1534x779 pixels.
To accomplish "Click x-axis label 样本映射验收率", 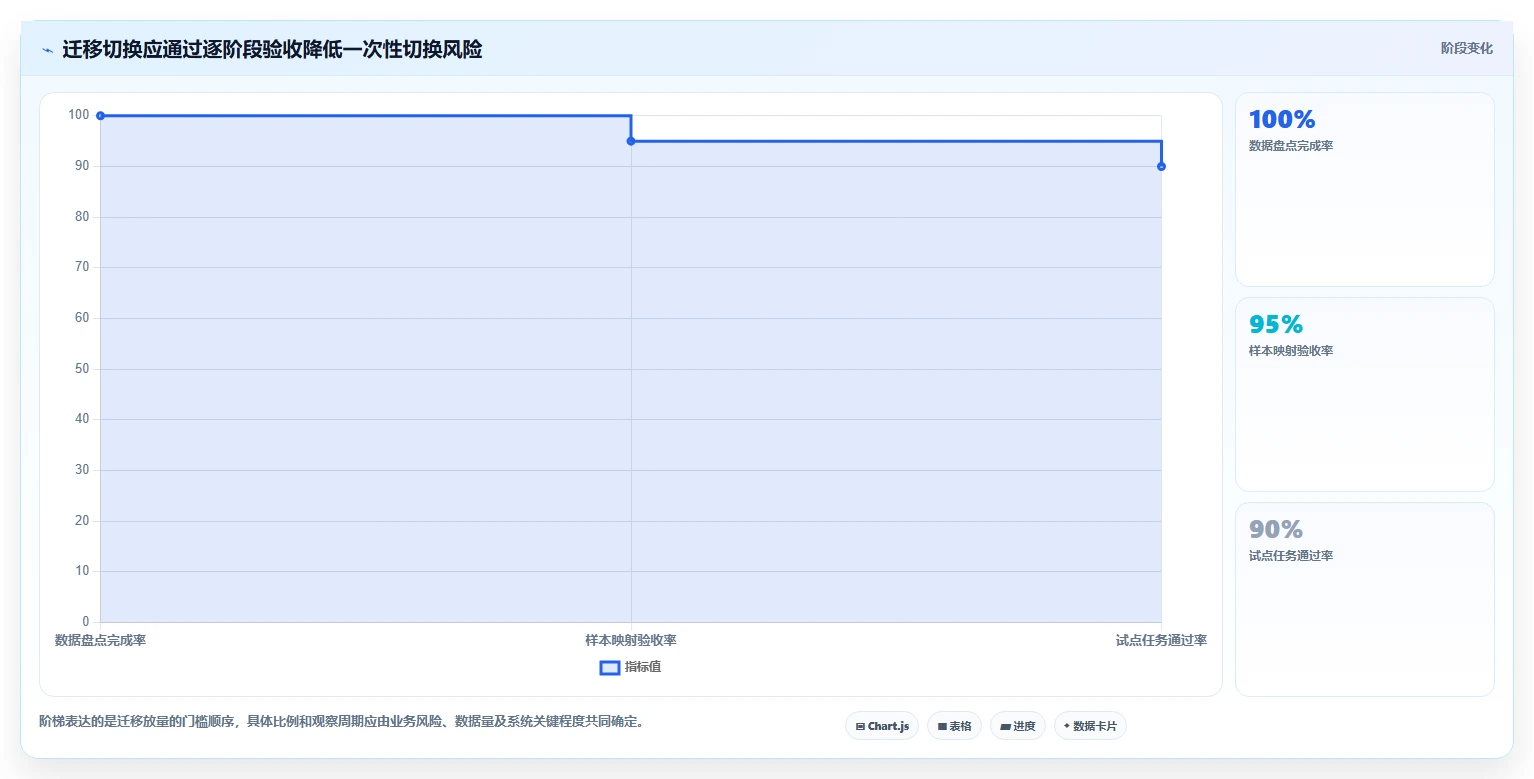I will point(631,640).
